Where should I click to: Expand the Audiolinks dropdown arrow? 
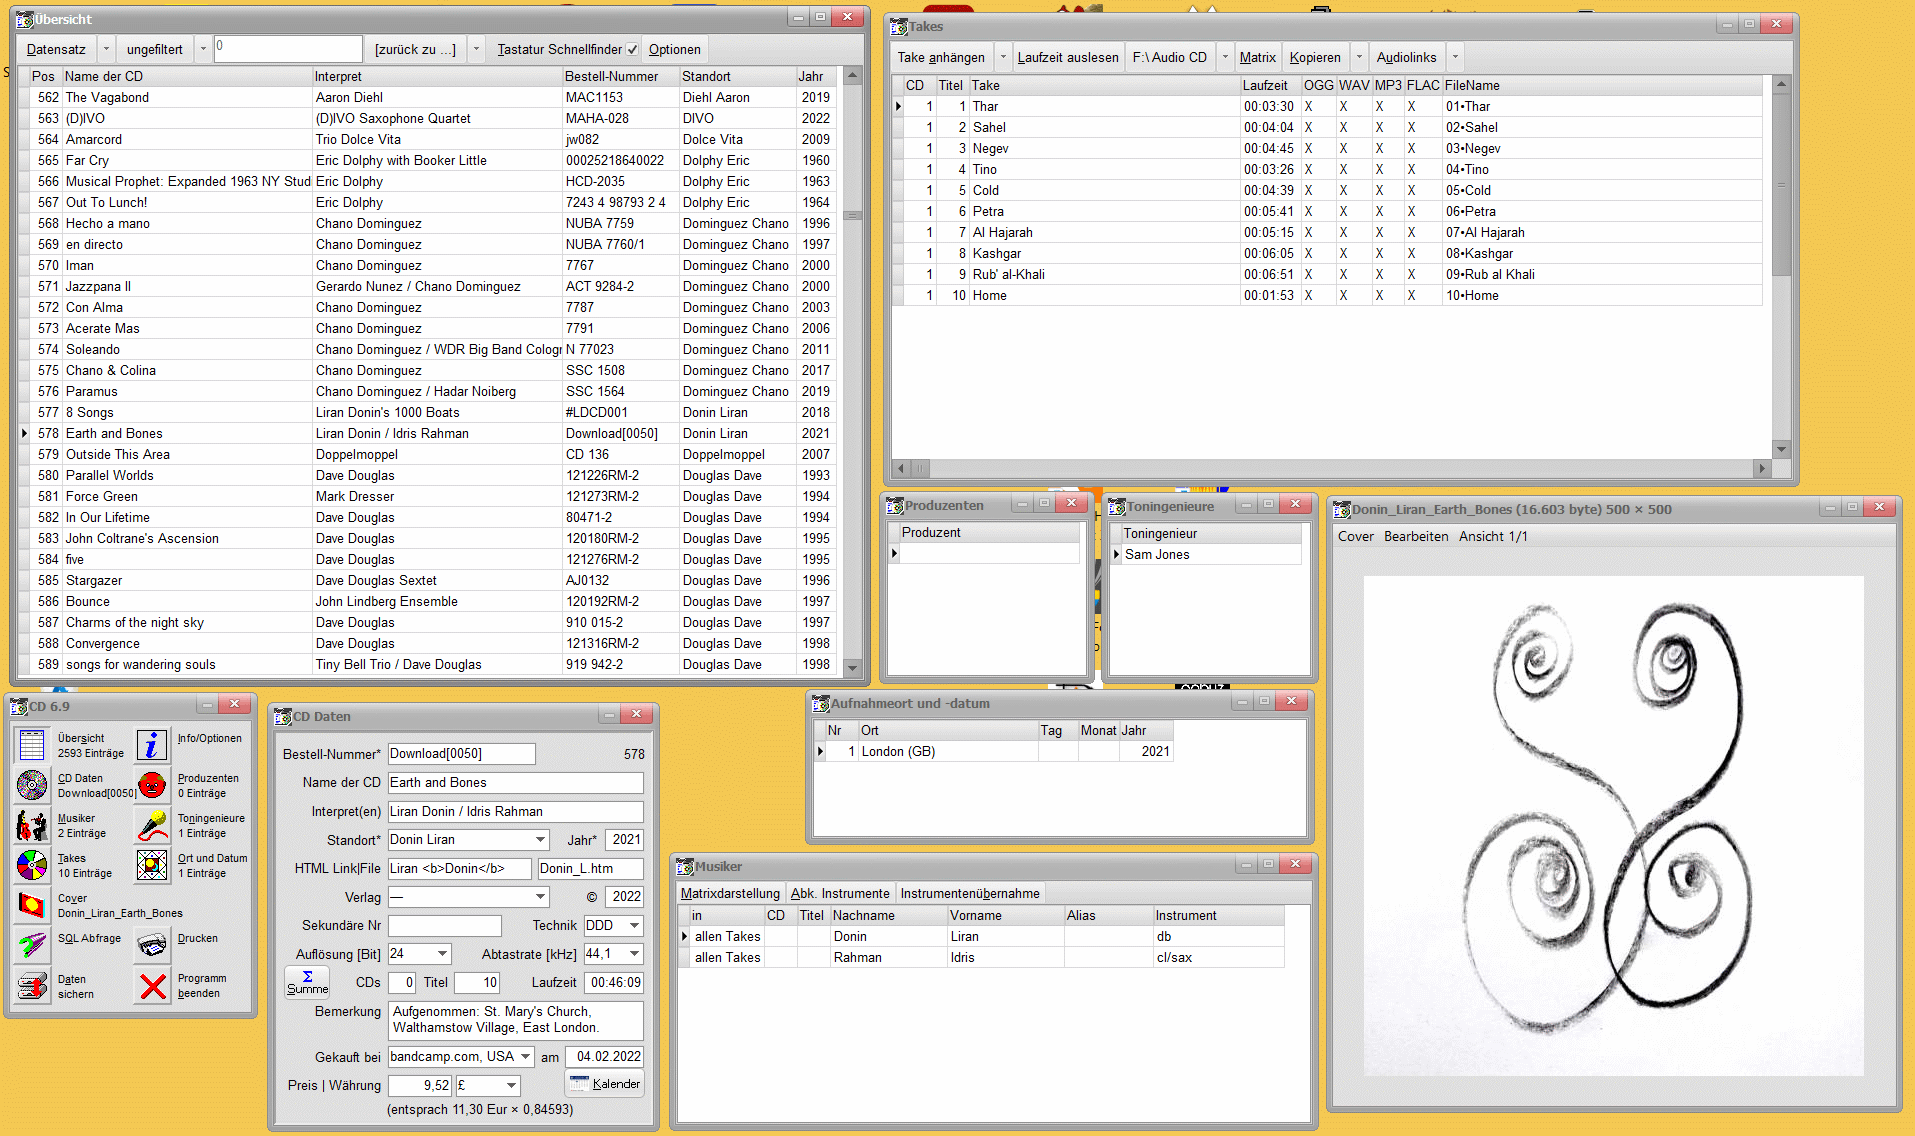click(1455, 57)
